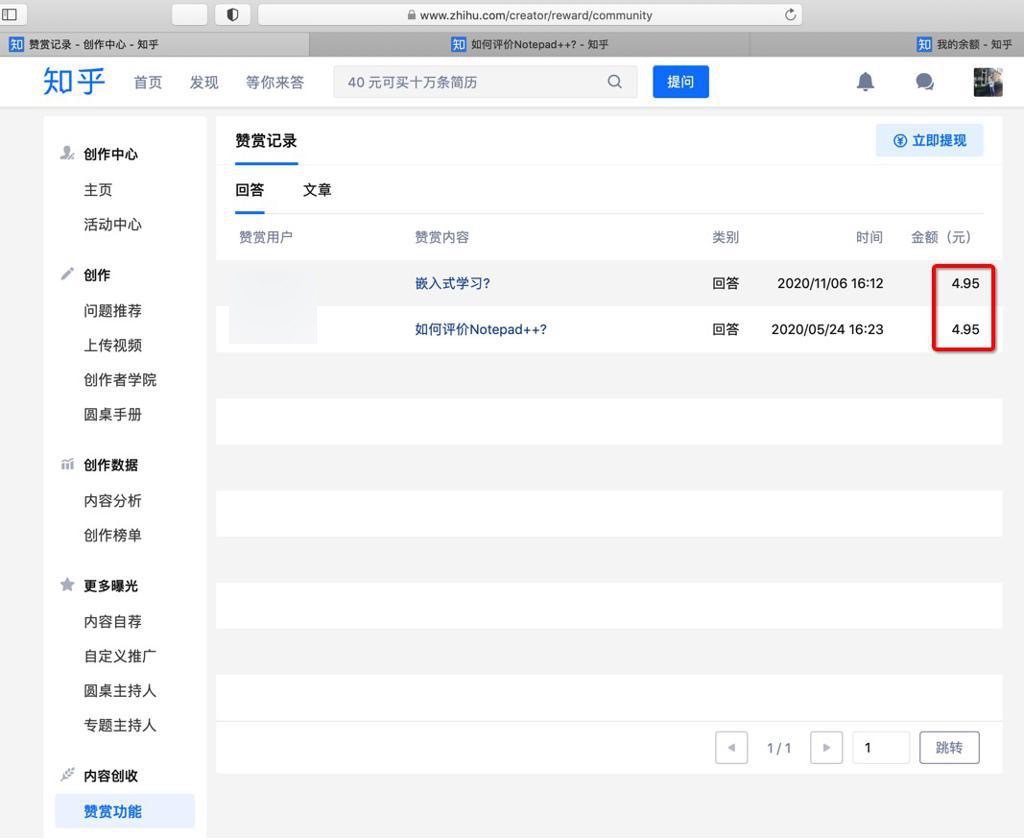The height and width of the screenshot is (839, 1024).
Task: Open 内容自荐 in the sidebar
Action: (112, 622)
